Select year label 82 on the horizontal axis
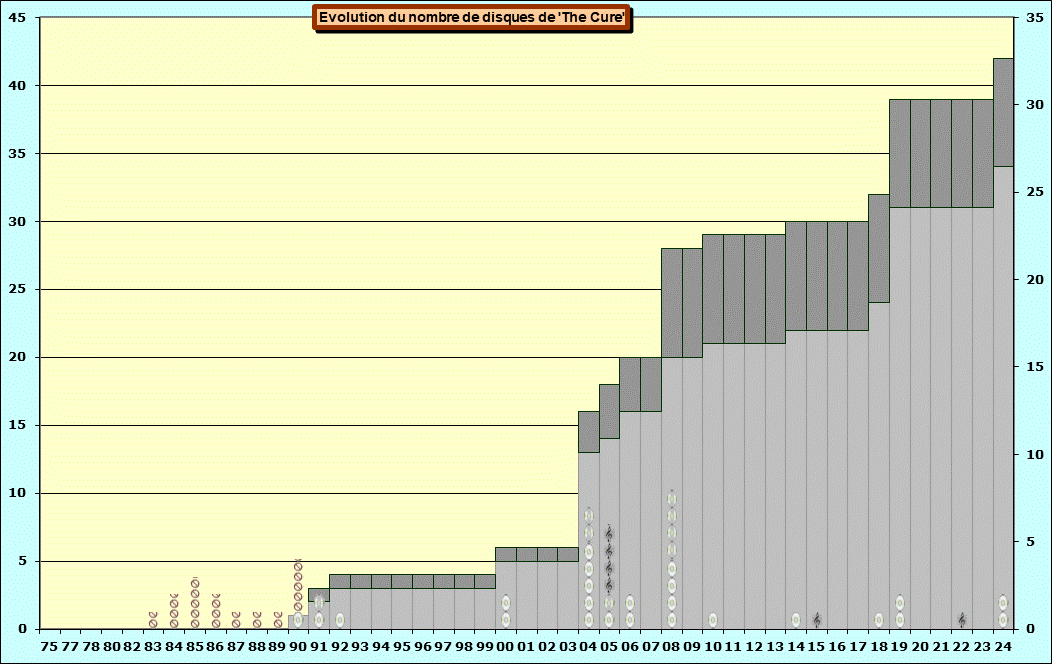Screen dimensions: 1052x664 (132, 646)
